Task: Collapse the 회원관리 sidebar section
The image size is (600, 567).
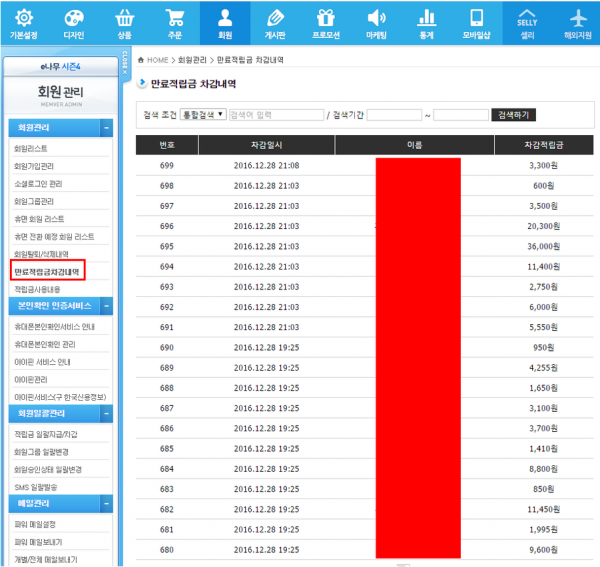Action: pyautogui.click(x=106, y=128)
